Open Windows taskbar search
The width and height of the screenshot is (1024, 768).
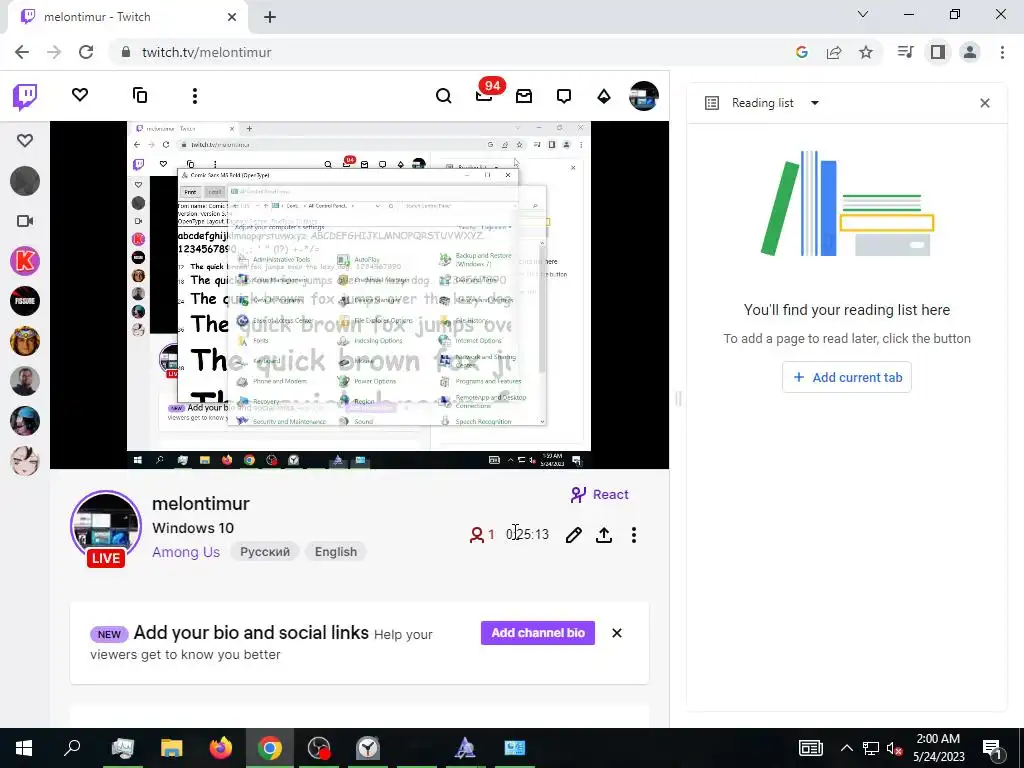tap(72, 748)
